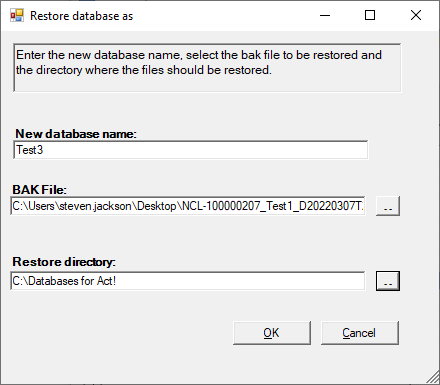Click the "Restore database as" window title
This screenshot has width=440, height=385.
[x=82, y=16]
